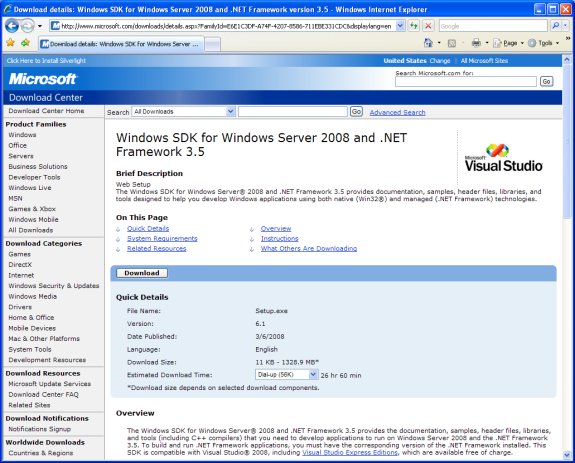
Task: Refresh the page with the green arrows icon
Action: tap(414, 26)
